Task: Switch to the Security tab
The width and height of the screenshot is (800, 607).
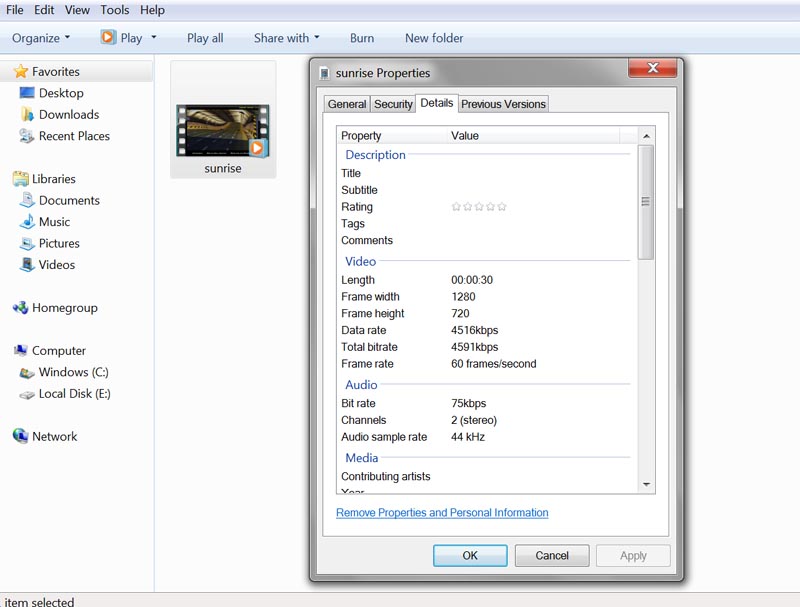Action: coord(393,104)
